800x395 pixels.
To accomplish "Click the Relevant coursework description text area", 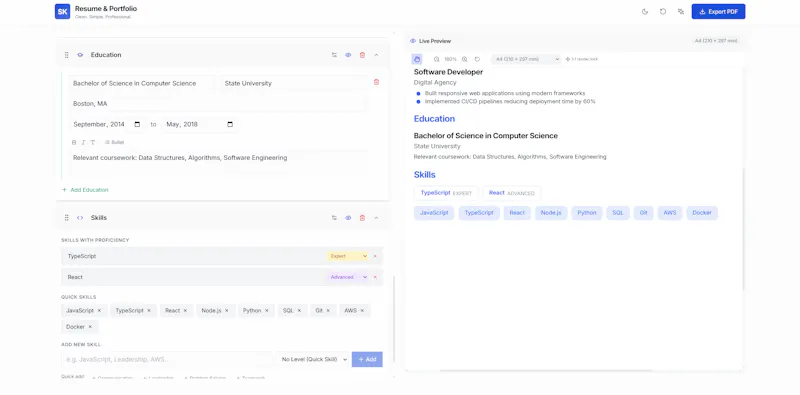I will pos(218,162).
